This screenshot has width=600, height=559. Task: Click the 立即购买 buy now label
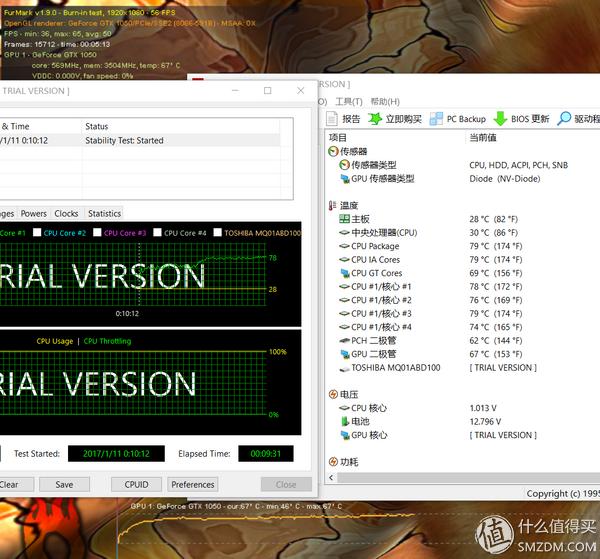click(403, 119)
